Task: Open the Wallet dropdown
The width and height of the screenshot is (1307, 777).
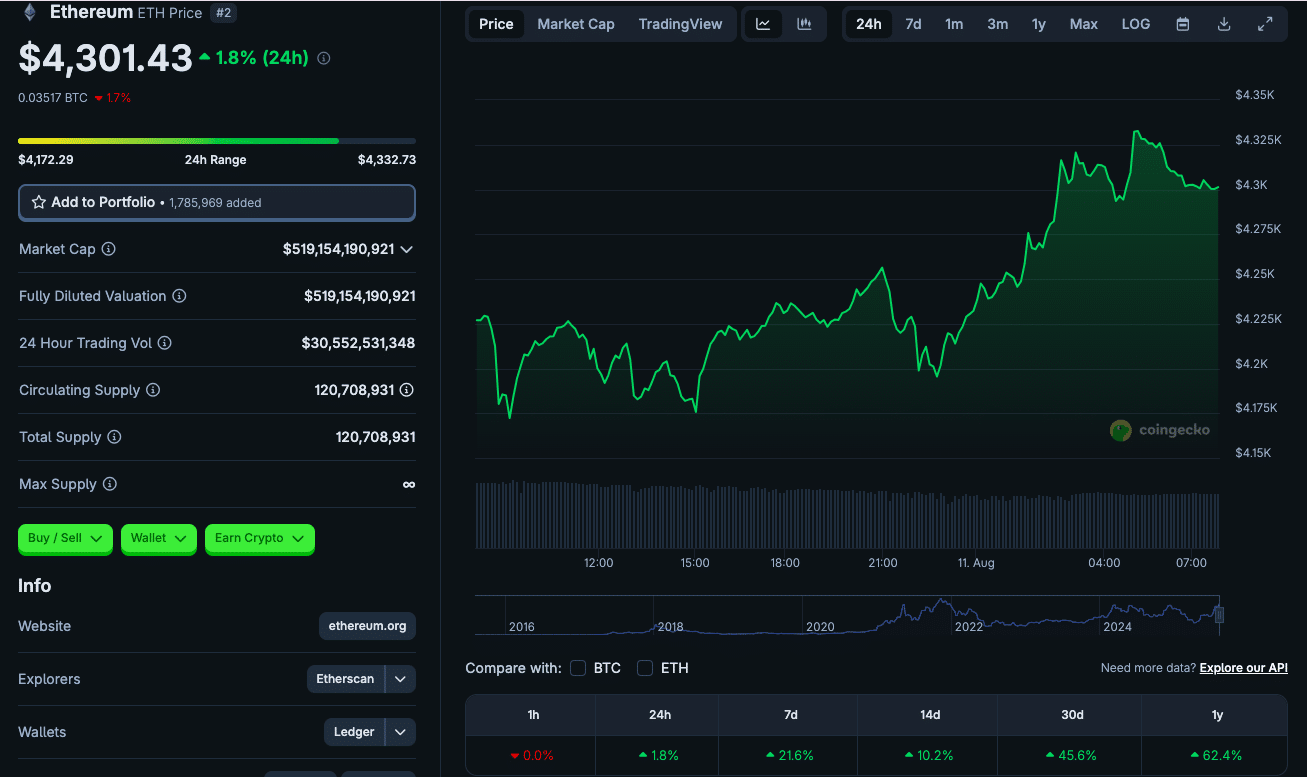Action: [x=159, y=538]
